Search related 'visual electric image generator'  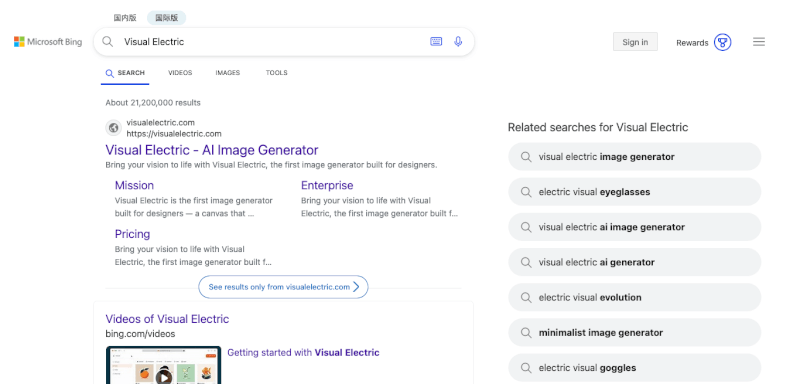pyautogui.click(x=635, y=157)
